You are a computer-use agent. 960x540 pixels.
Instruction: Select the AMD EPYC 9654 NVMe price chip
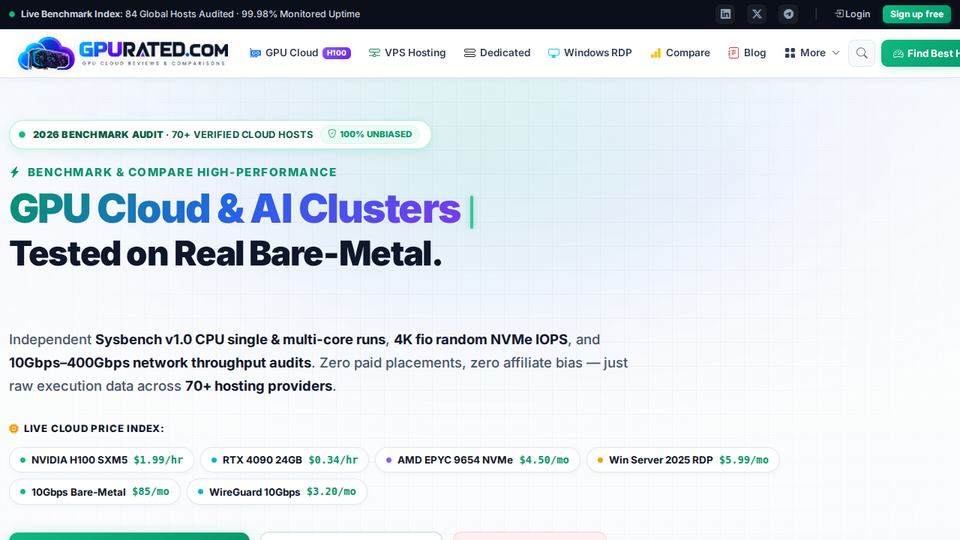(x=478, y=460)
